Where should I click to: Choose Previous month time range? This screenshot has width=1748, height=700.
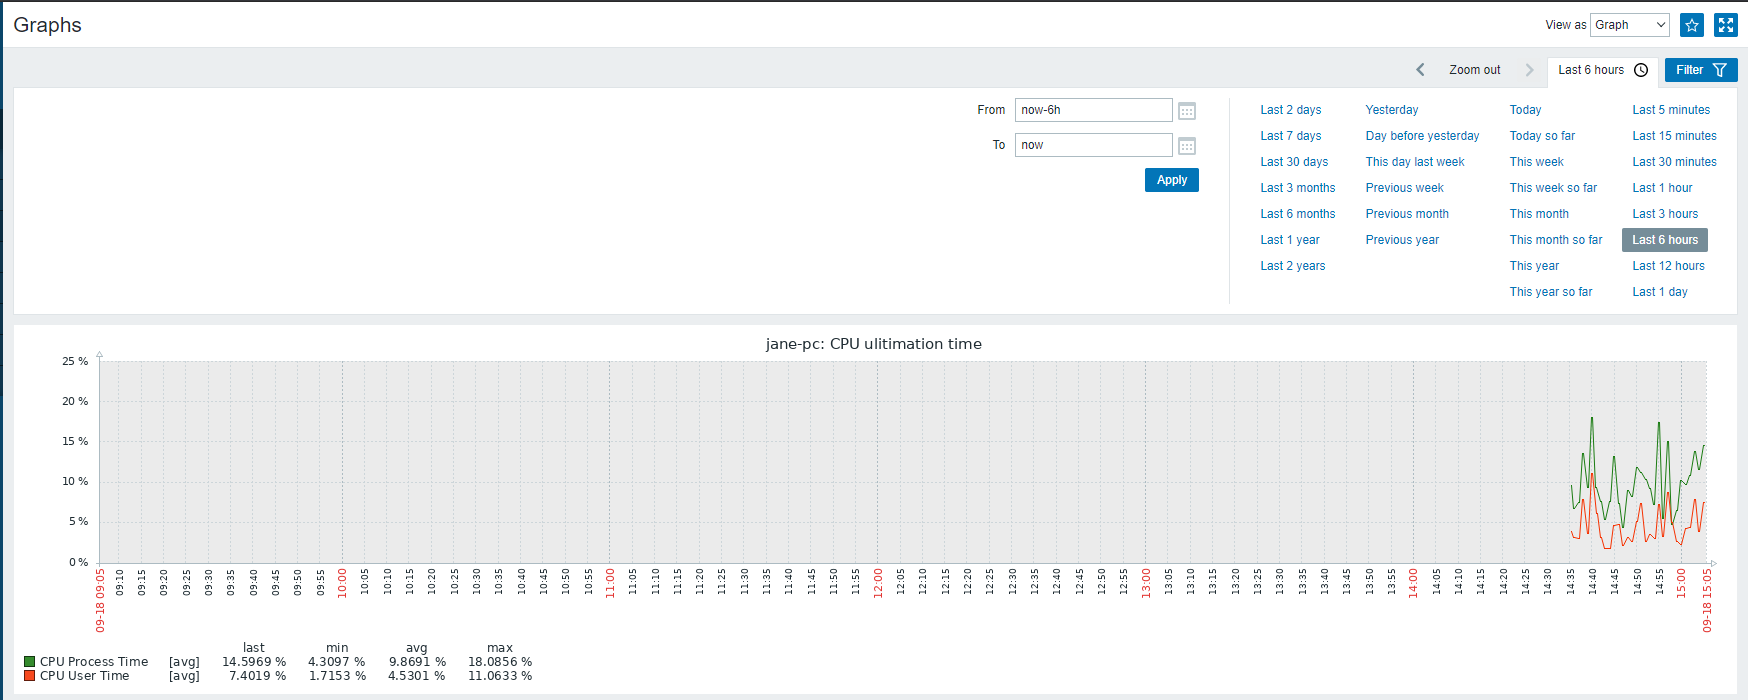pos(1407,214)
